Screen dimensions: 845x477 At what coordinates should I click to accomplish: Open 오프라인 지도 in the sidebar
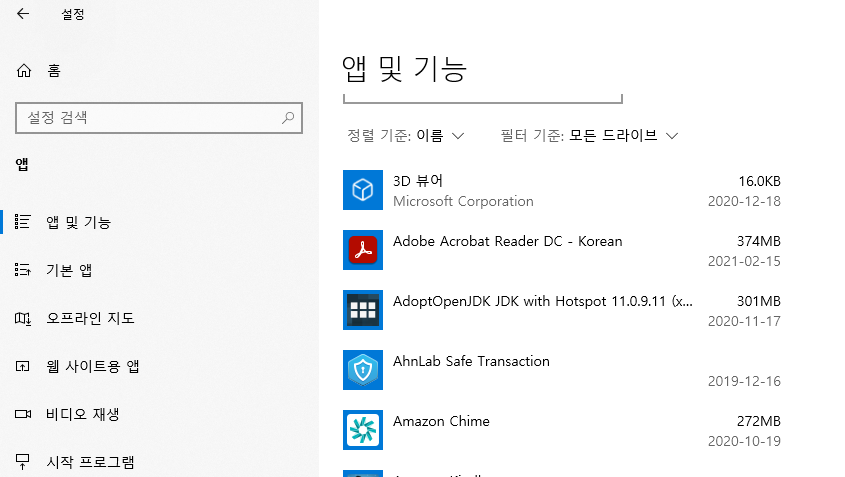(90, 318)
